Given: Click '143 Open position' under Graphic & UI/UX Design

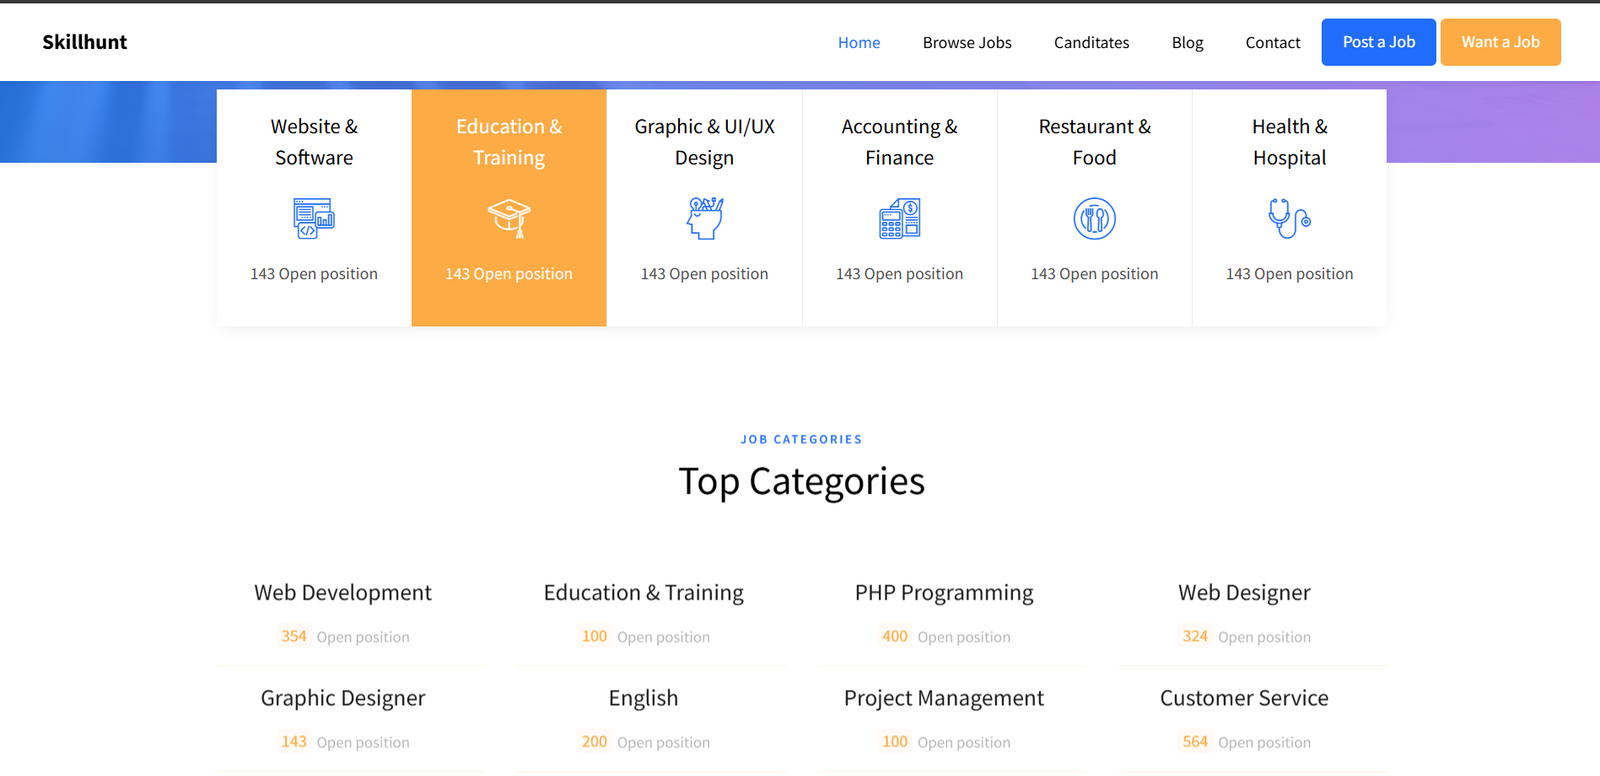Looking at the screenshot, I should (x=705, y=274).
